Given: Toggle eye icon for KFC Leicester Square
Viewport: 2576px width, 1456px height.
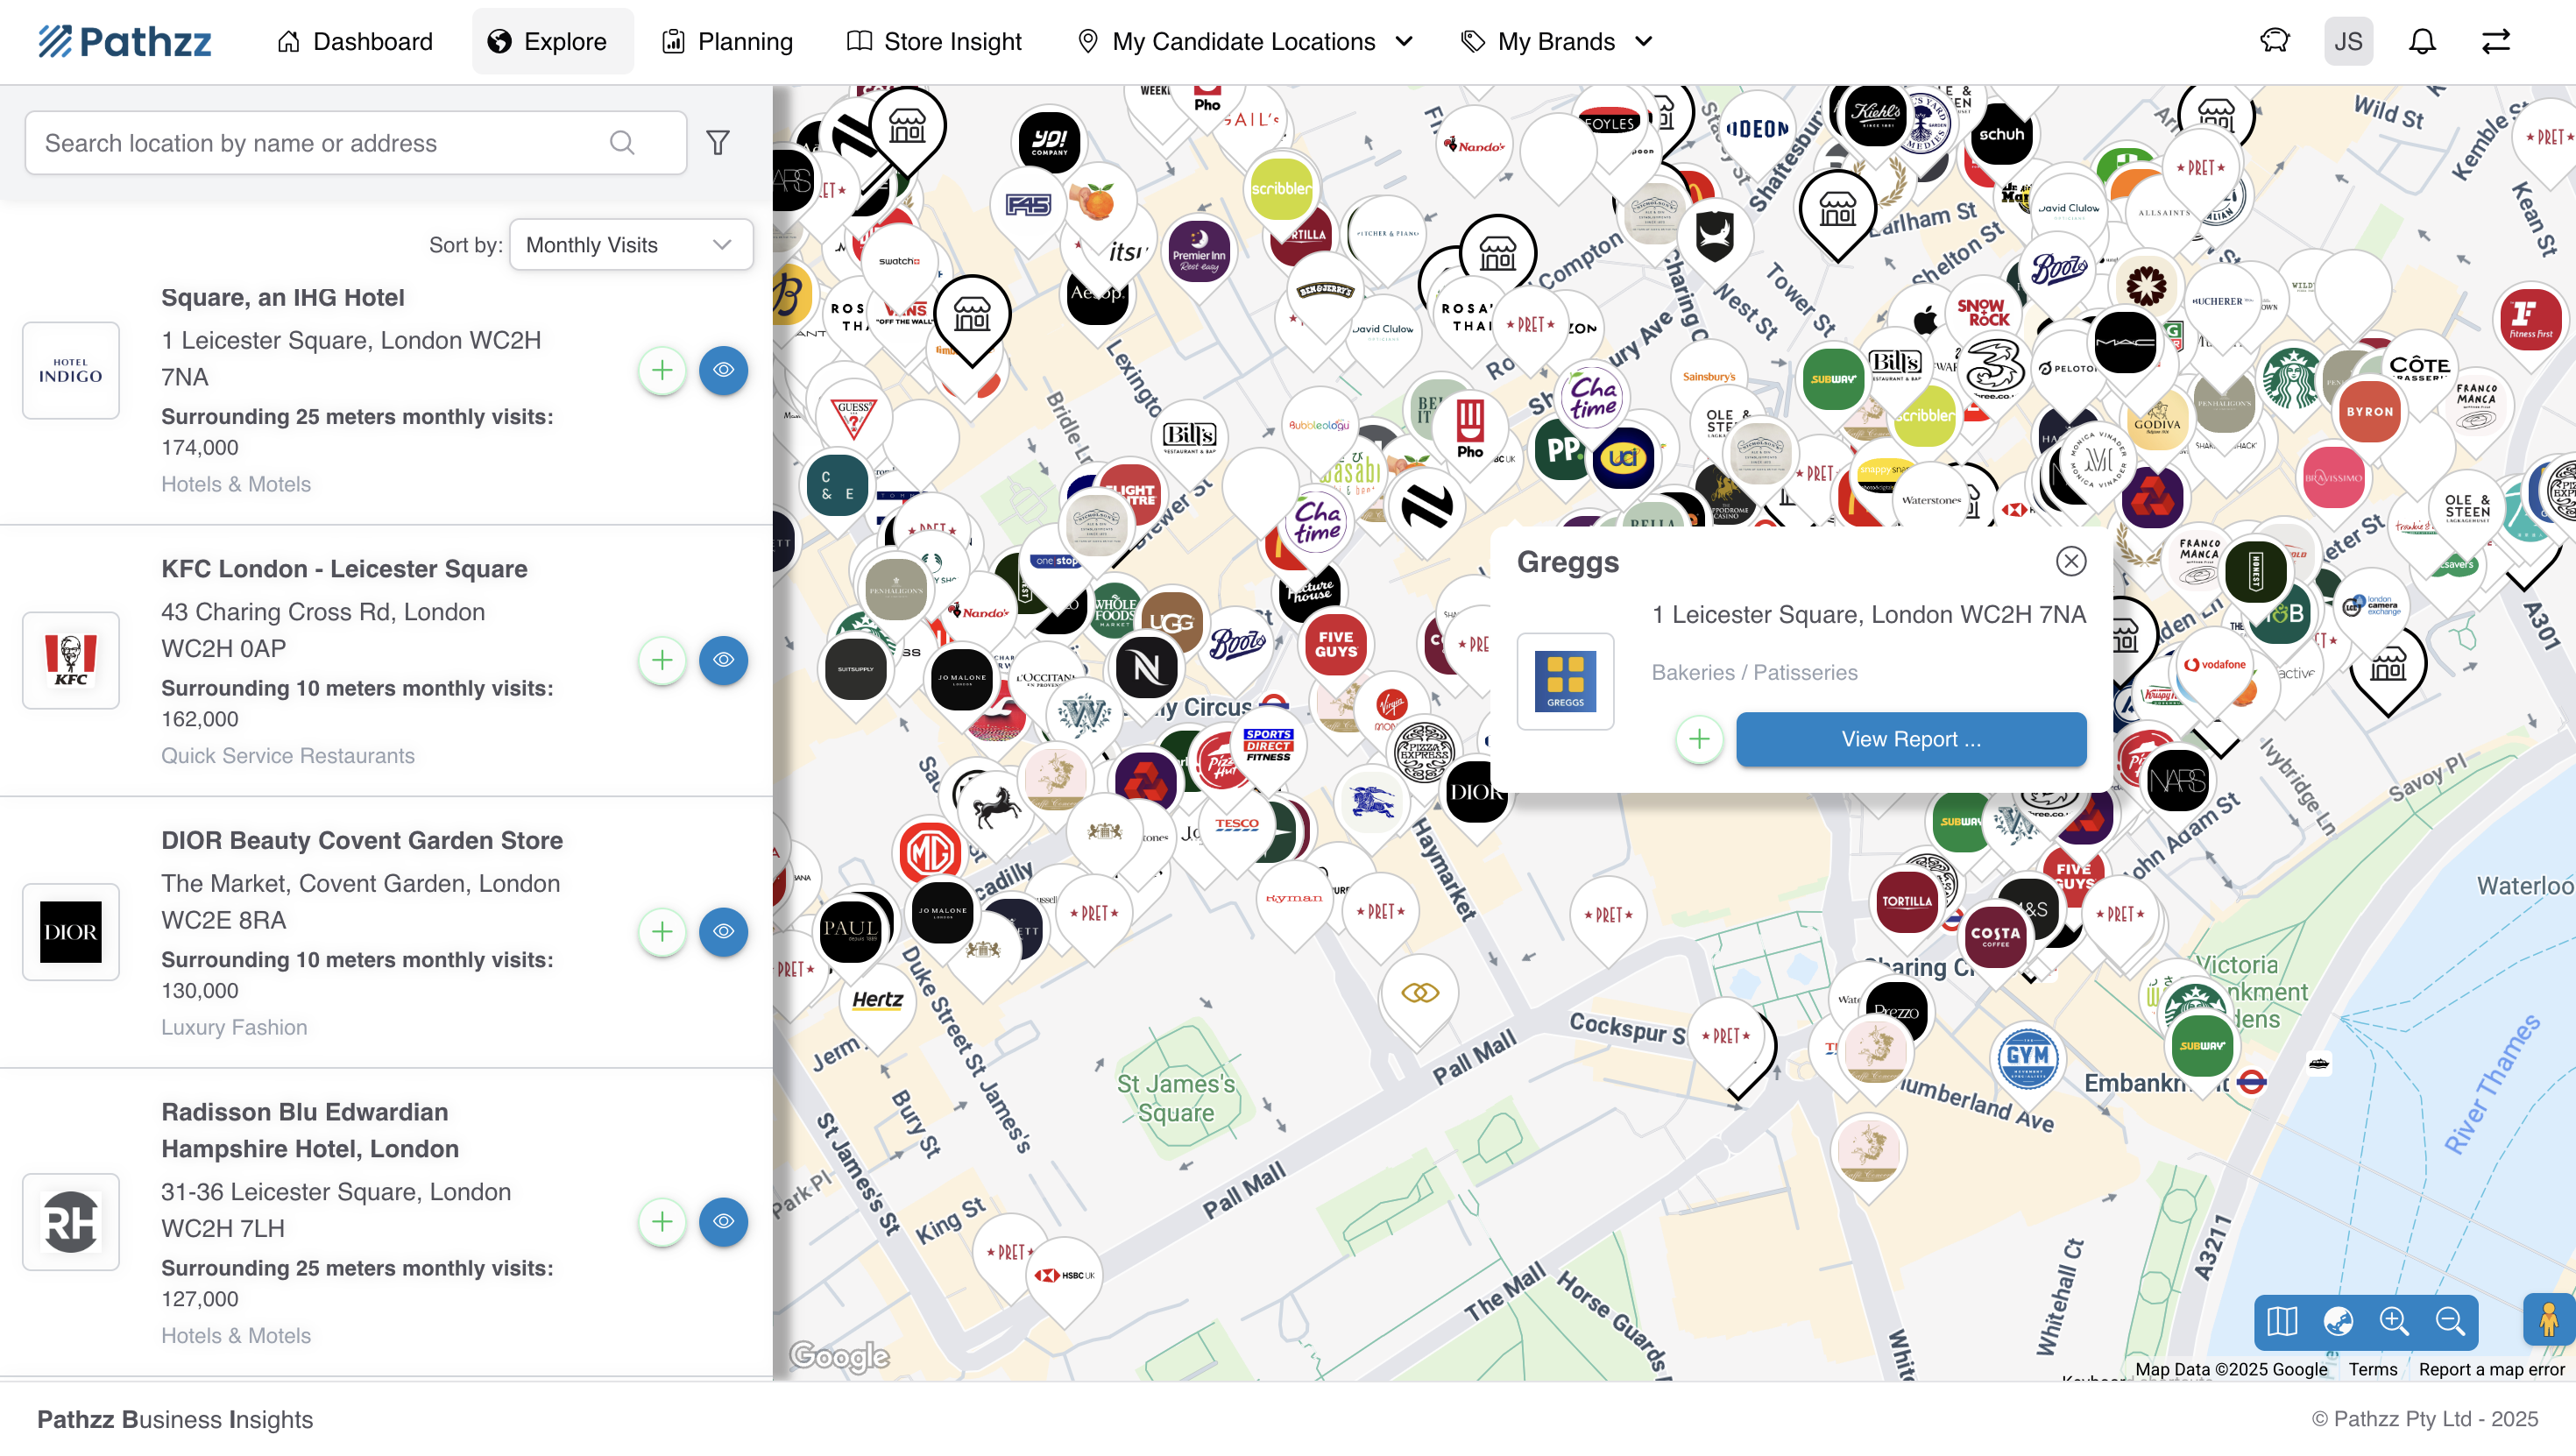Looking at the screenshot, I should tap(723, 660).
